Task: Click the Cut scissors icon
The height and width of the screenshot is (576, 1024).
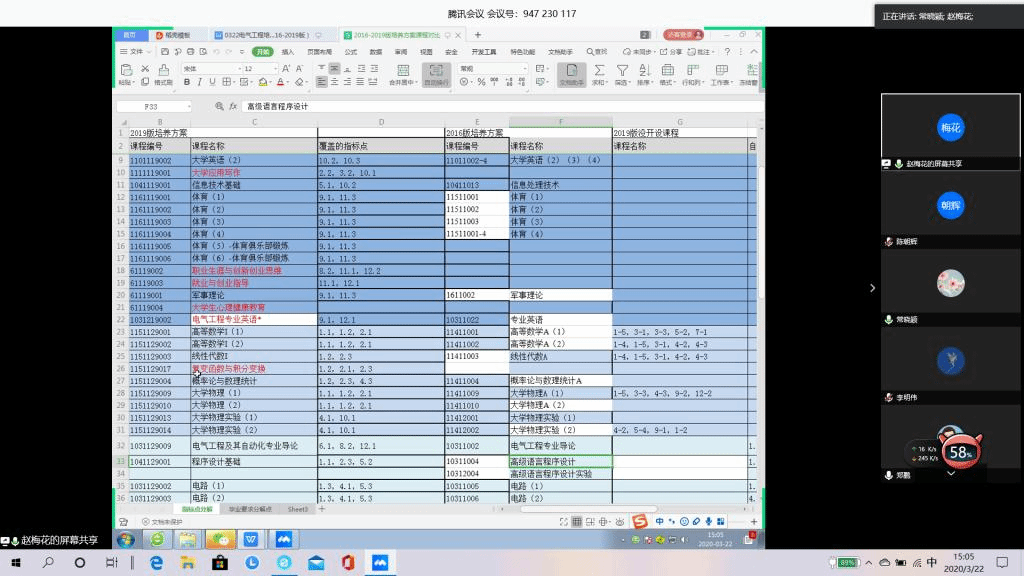Action: pyautogui.click(x=145, y=69)
